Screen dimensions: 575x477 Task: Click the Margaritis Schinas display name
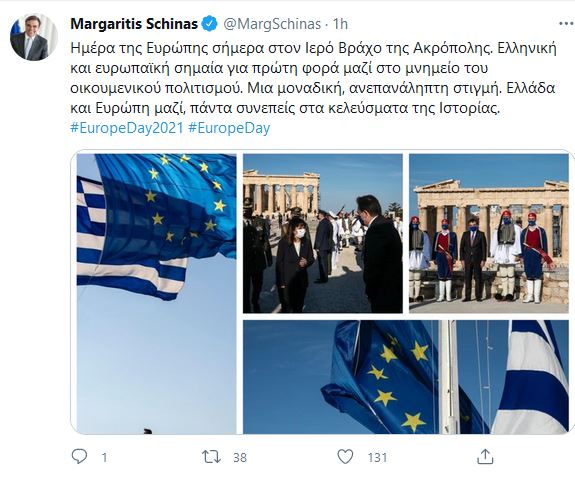click(x=134, y=24)
